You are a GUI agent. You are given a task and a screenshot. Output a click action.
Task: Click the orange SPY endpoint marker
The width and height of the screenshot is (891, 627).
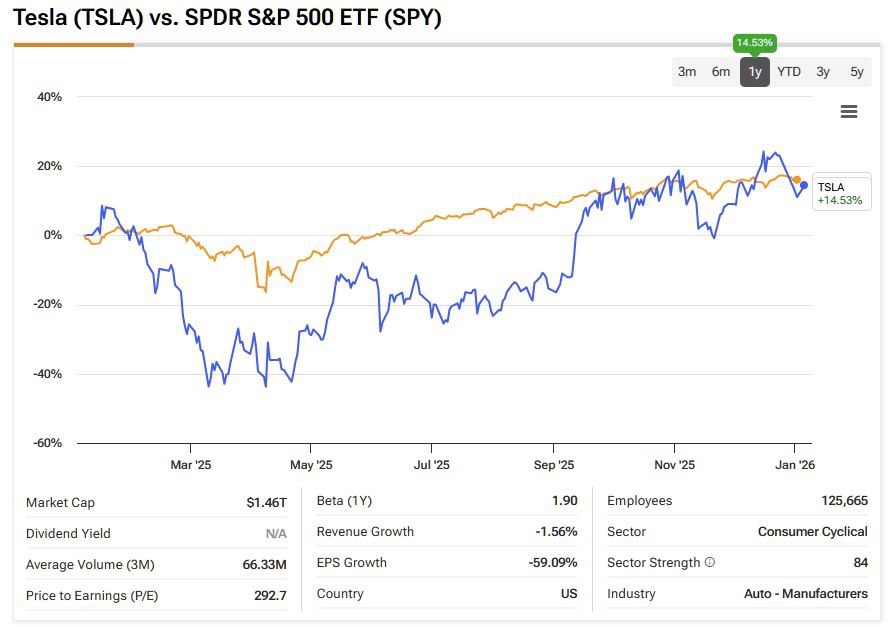[x=797, y=179]
